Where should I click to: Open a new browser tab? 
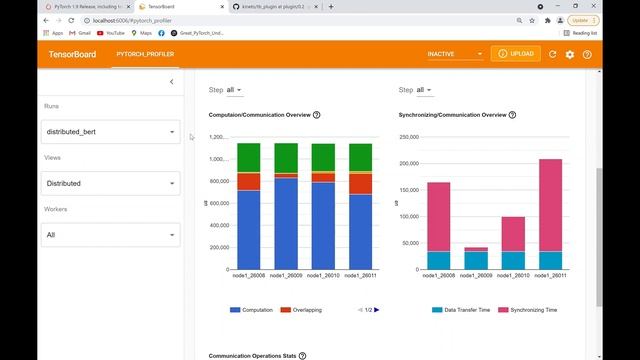(331, 7)
